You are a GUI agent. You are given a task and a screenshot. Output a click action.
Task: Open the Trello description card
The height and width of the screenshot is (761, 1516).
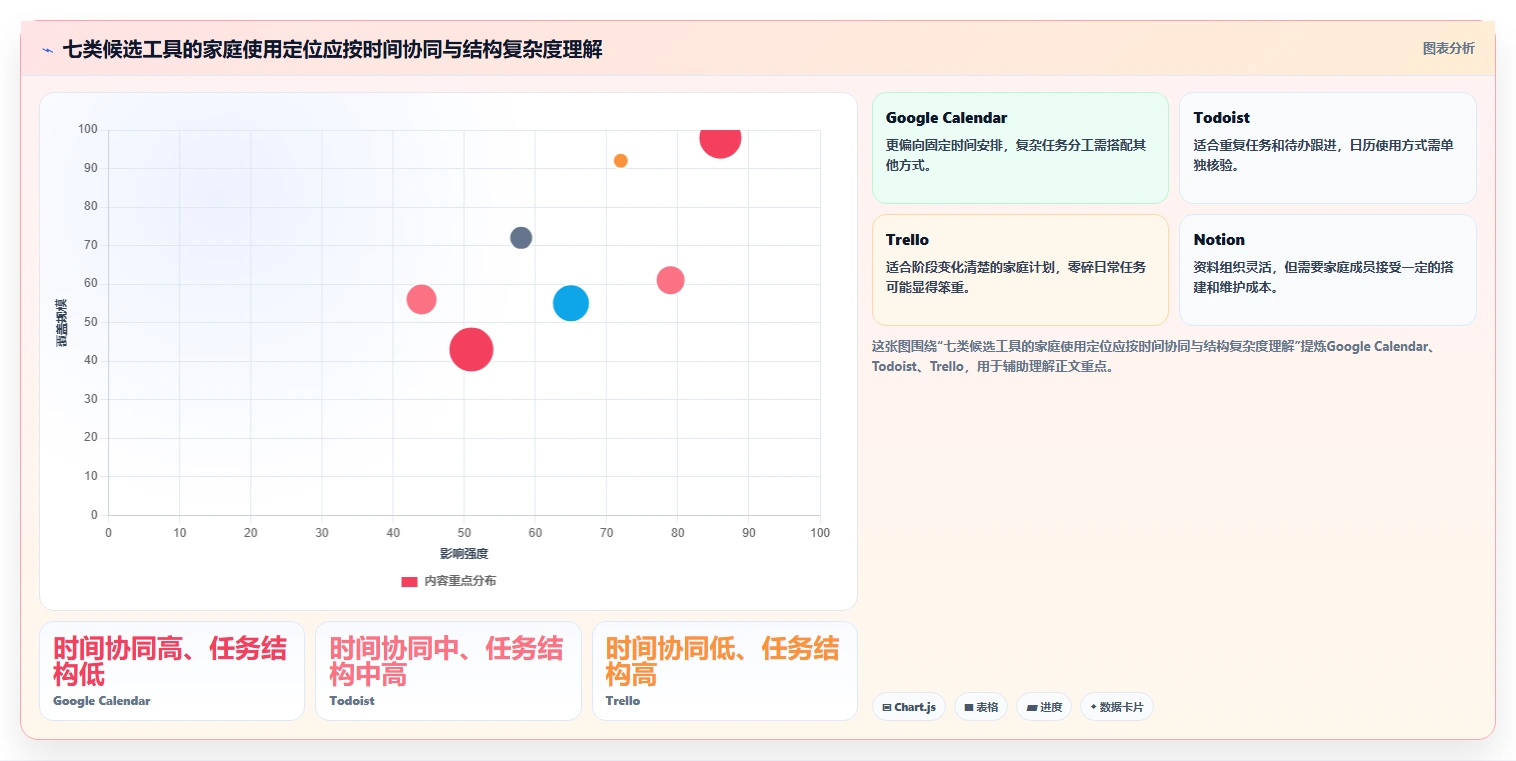1020,270
